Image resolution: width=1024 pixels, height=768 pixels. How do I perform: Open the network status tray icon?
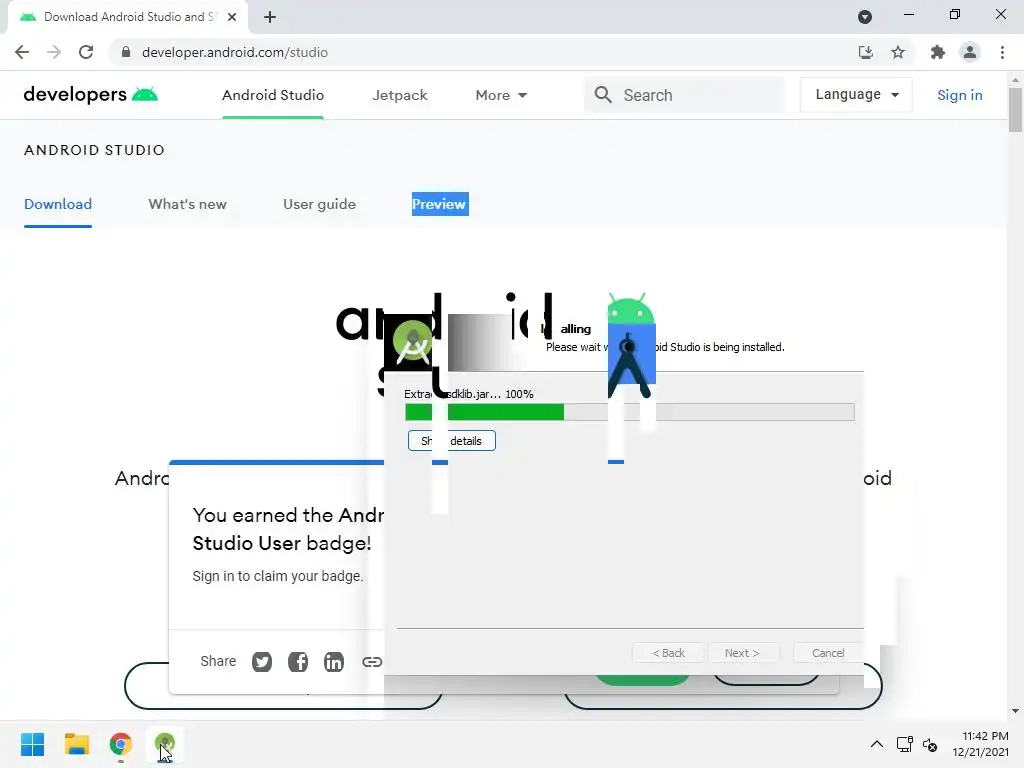904,744
